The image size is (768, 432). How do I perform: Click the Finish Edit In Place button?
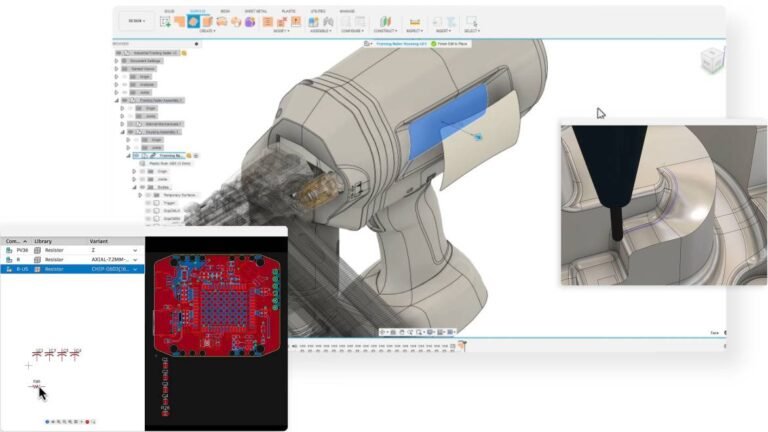(x=449, y=44)
